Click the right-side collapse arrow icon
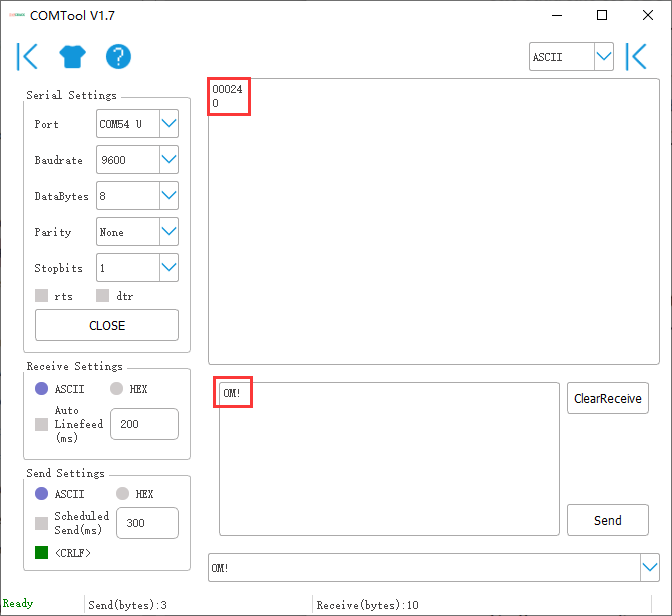Viewport: 672px width, 616px height. (636, 56)
